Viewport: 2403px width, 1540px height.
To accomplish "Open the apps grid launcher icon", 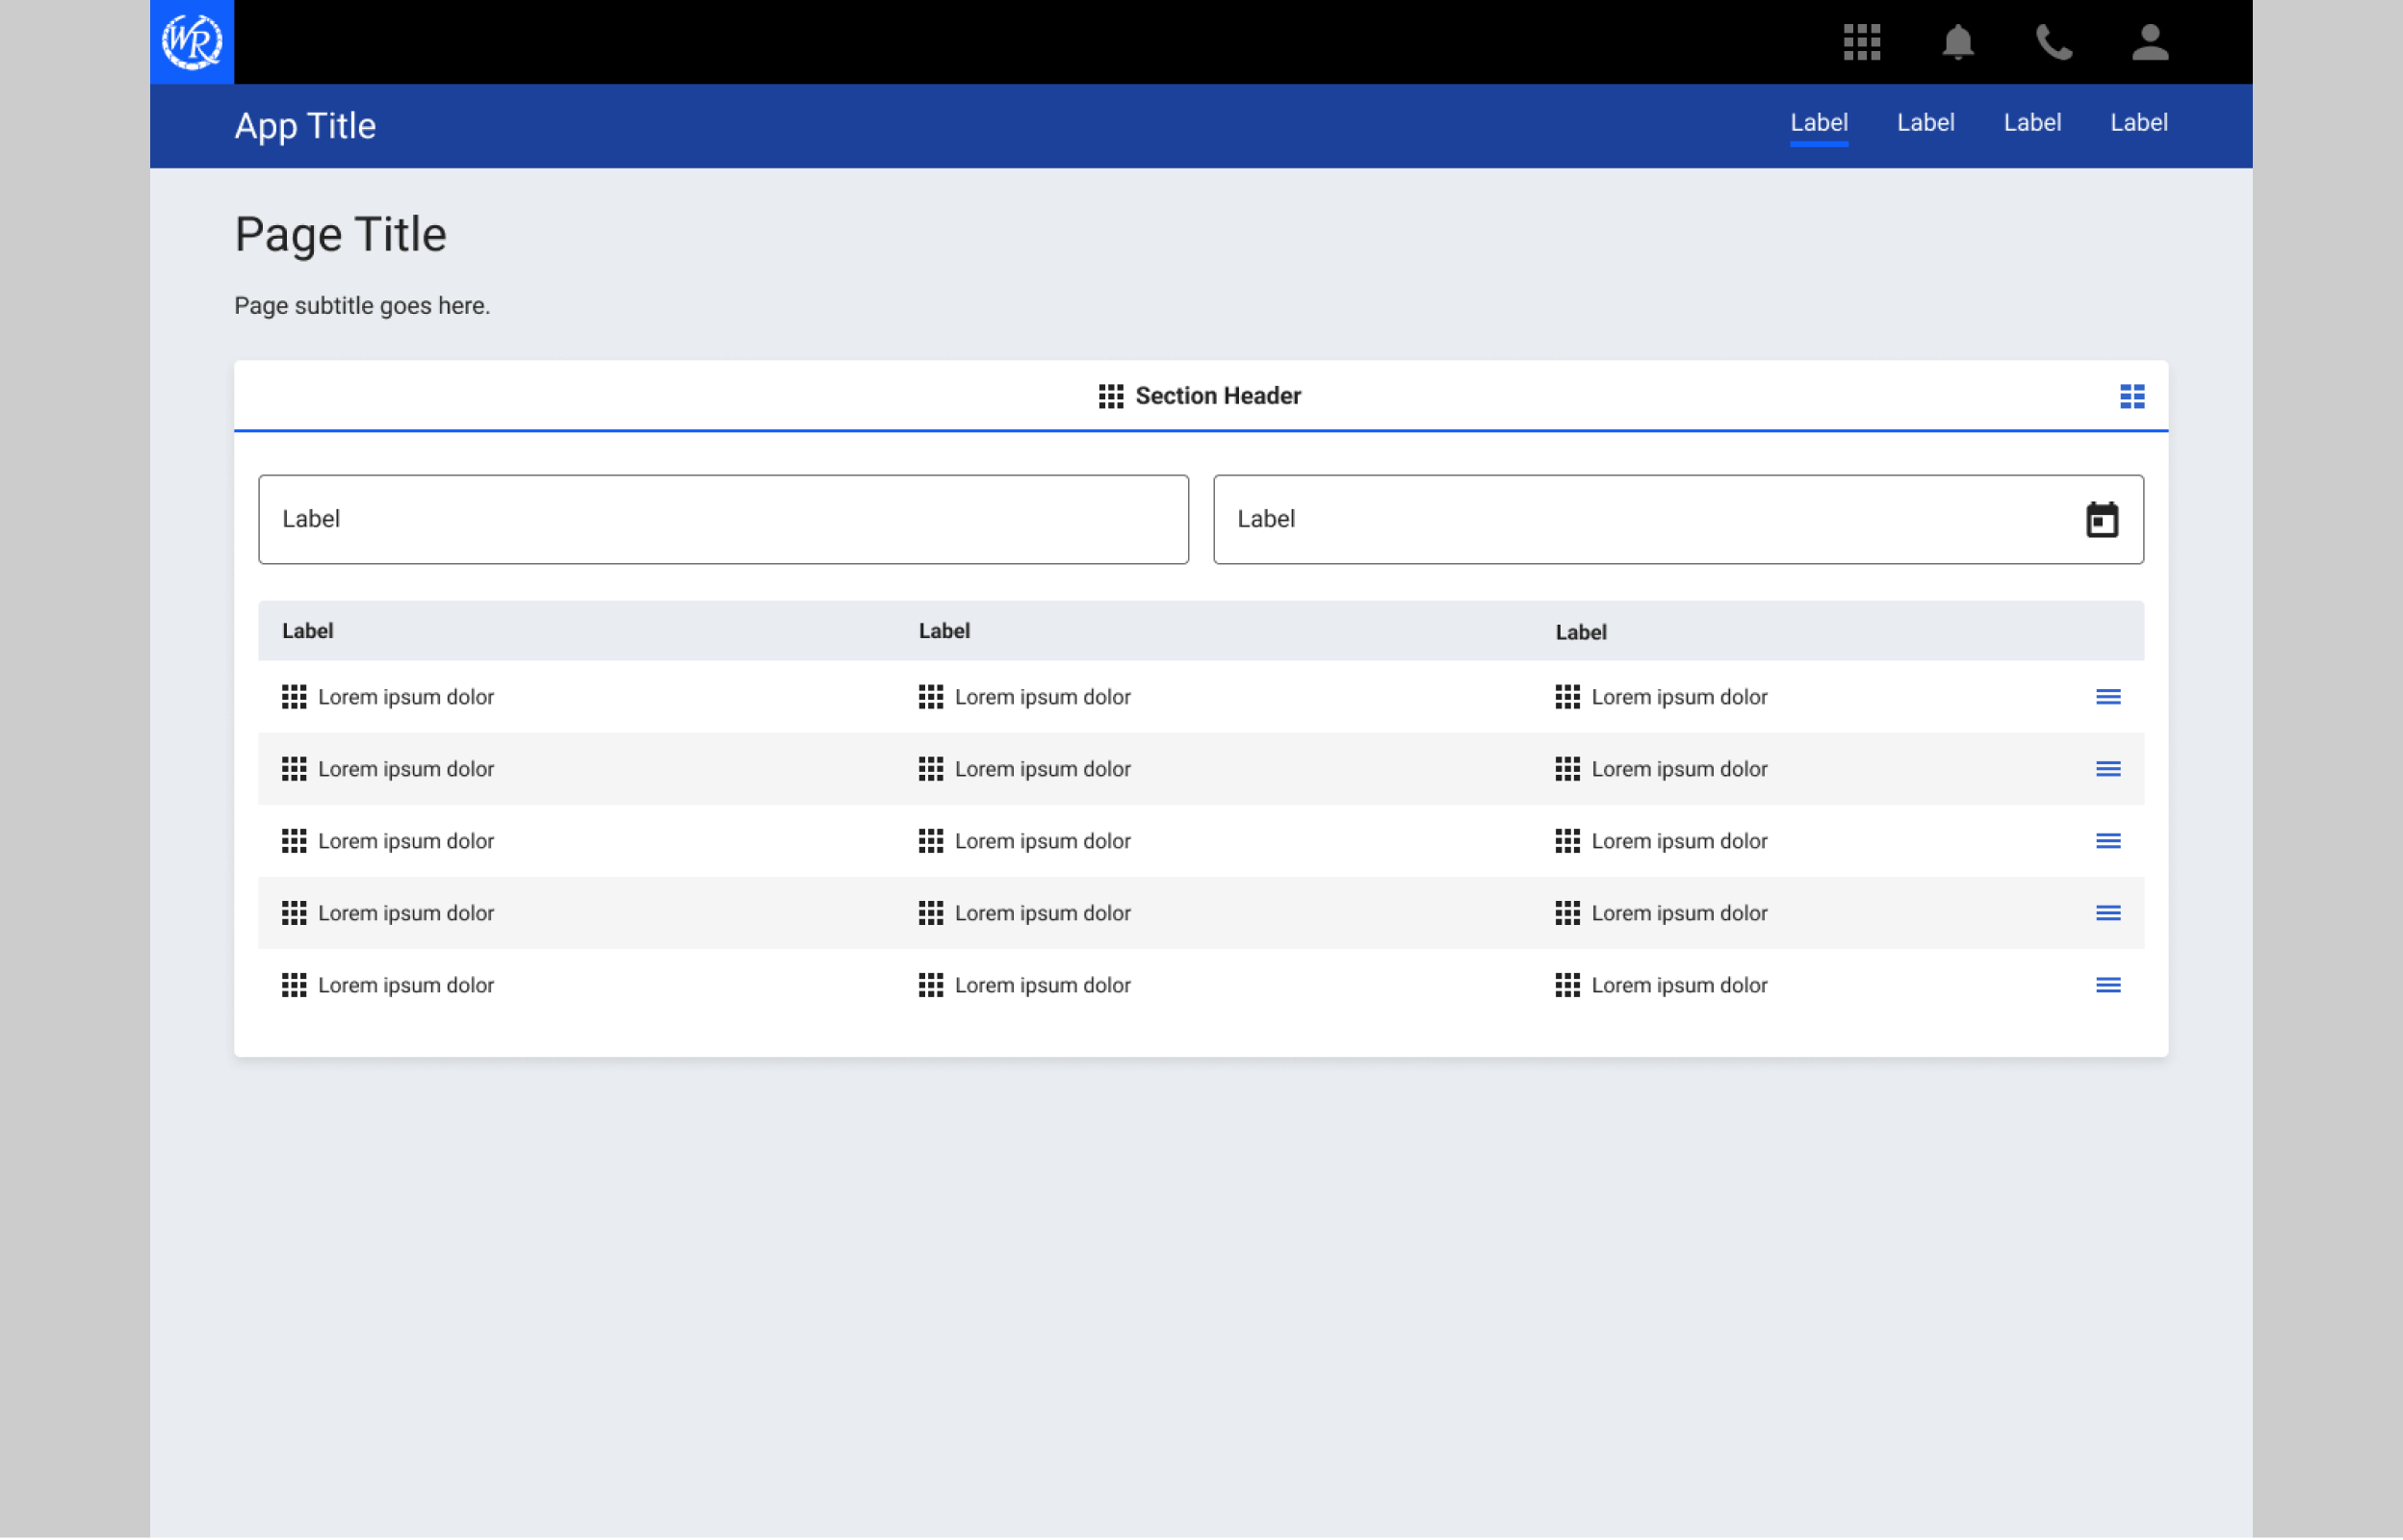I will tap(1862, 42).
